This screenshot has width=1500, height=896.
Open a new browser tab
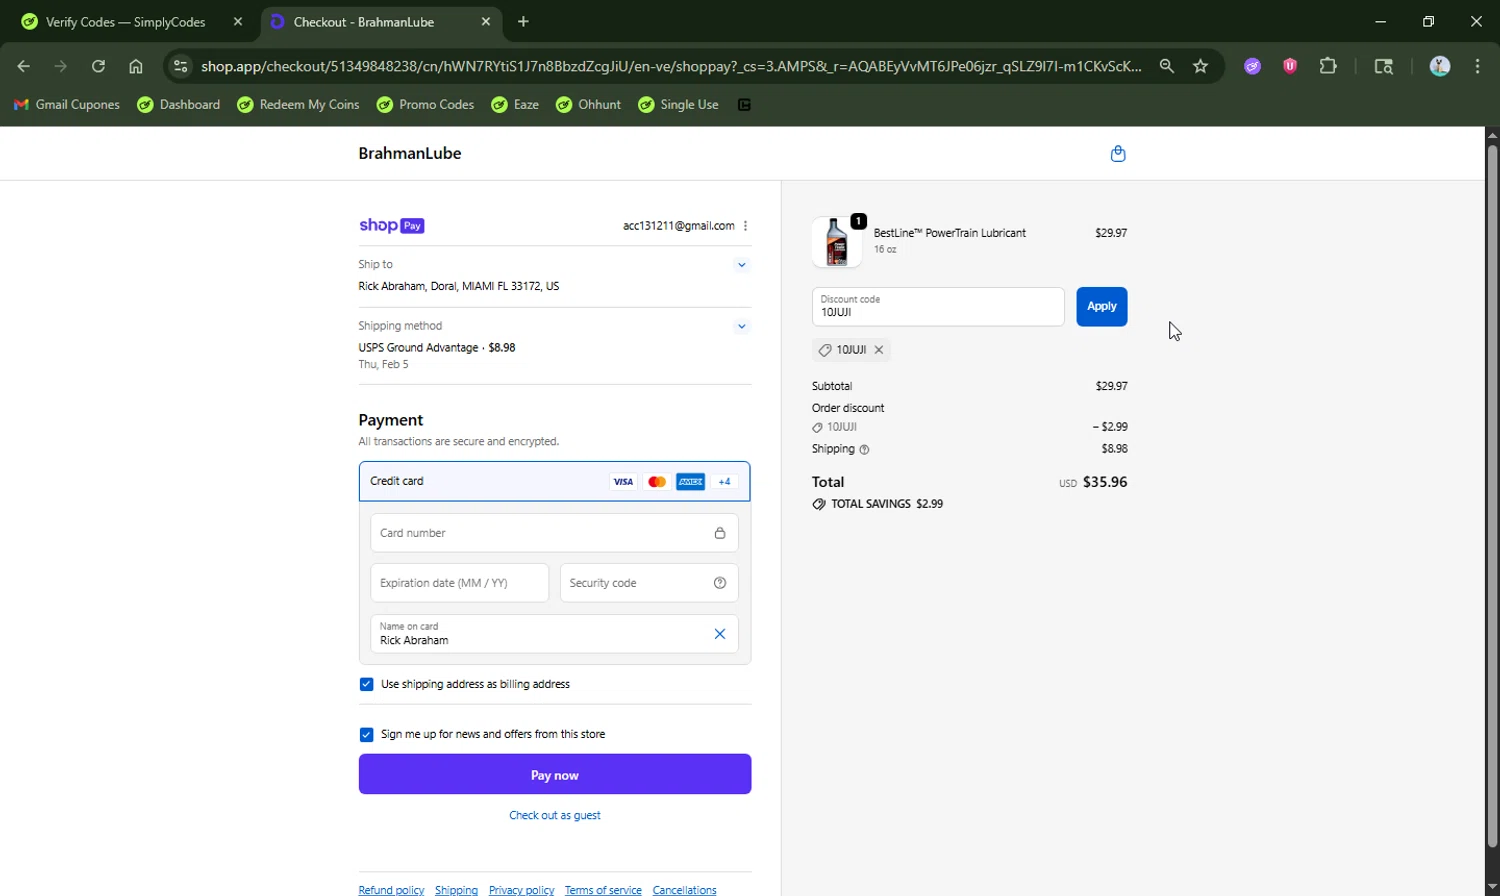point(523,22)
